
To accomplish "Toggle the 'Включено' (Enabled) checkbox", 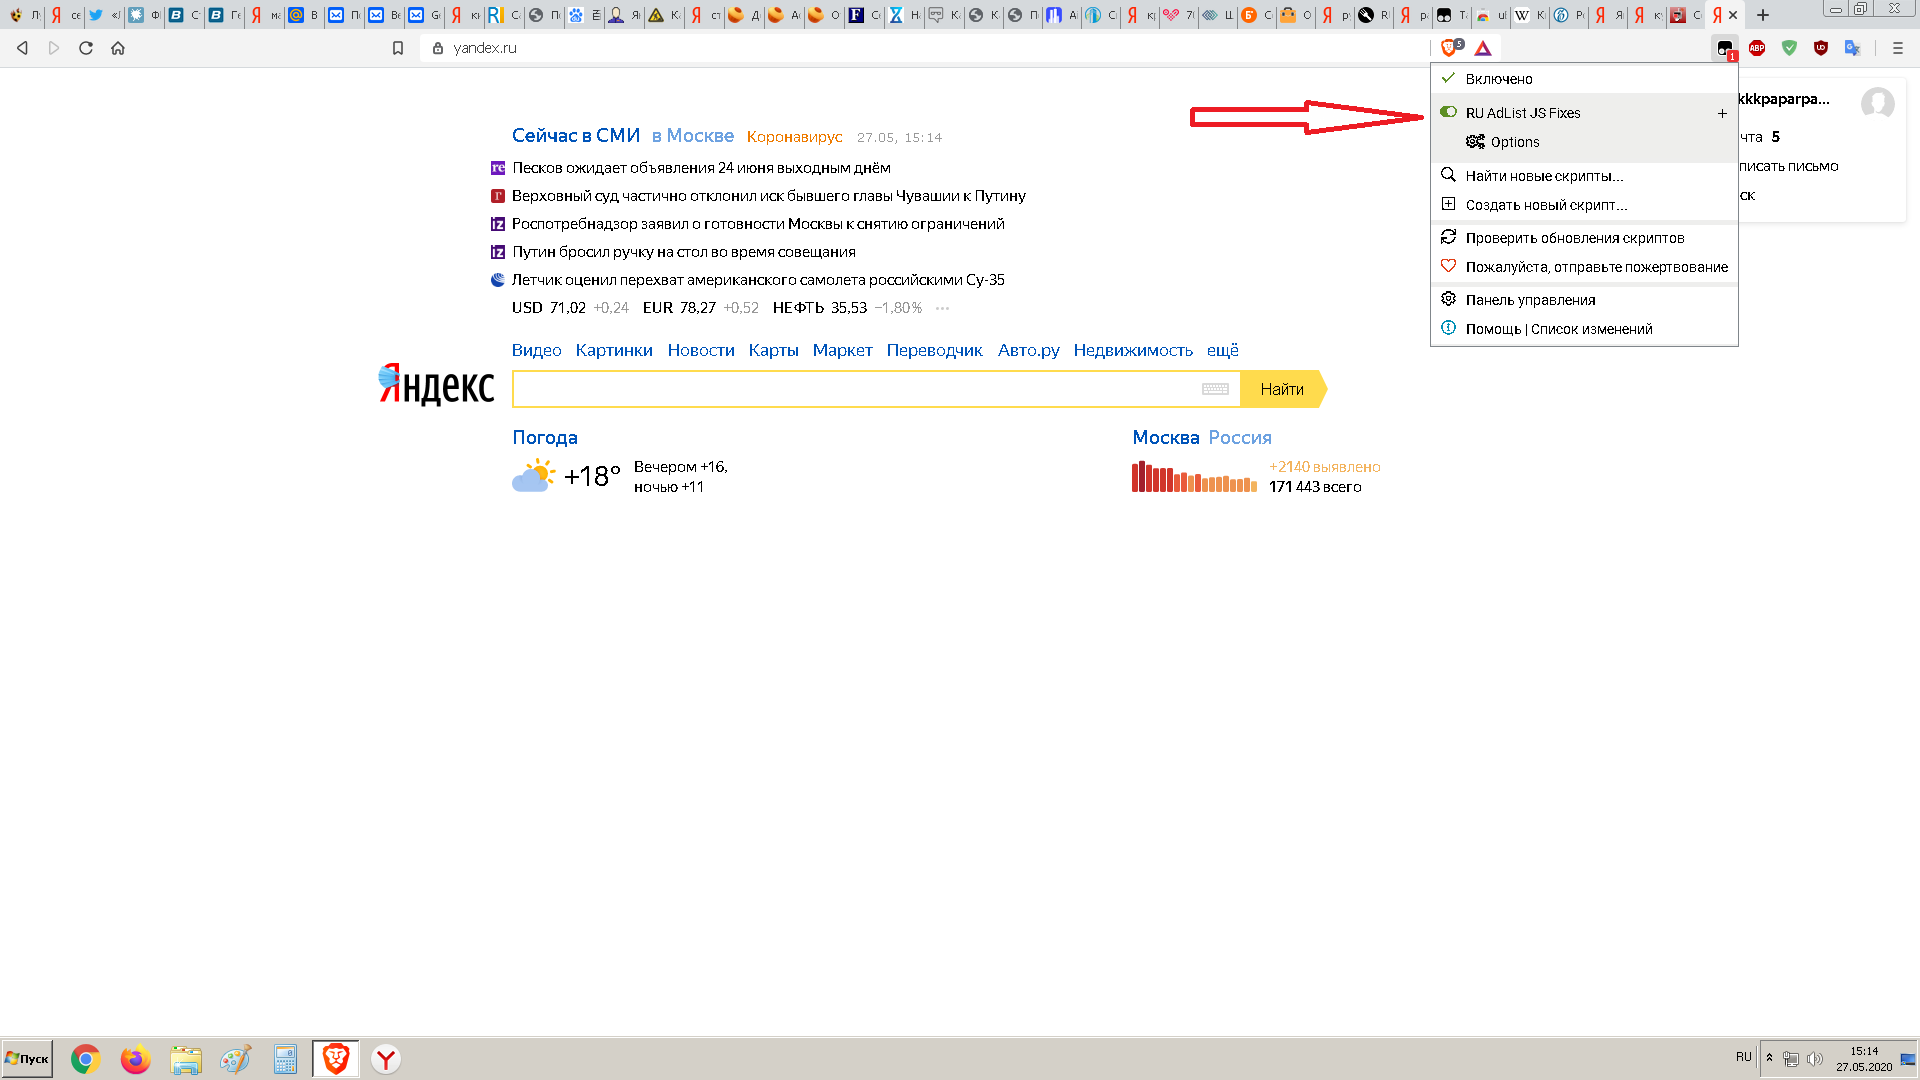I will 1451,79.
